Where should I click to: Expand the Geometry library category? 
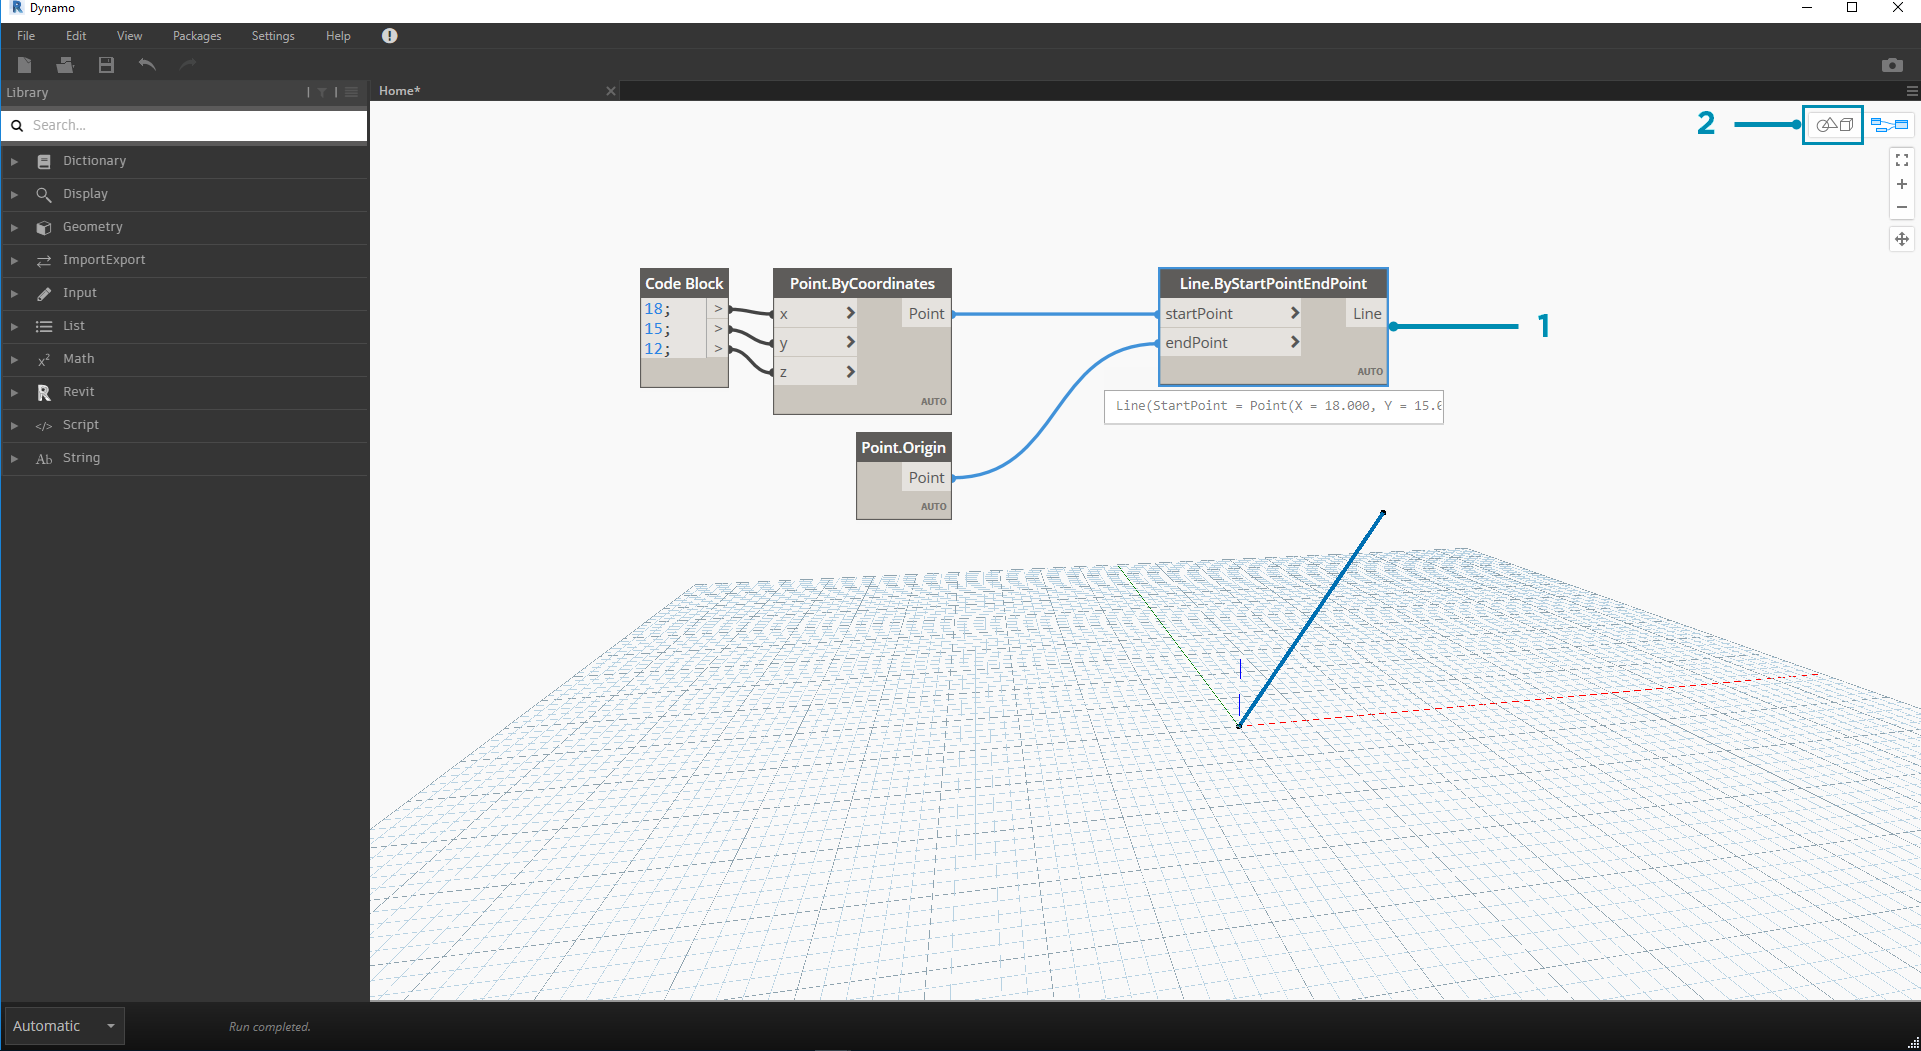92,227
